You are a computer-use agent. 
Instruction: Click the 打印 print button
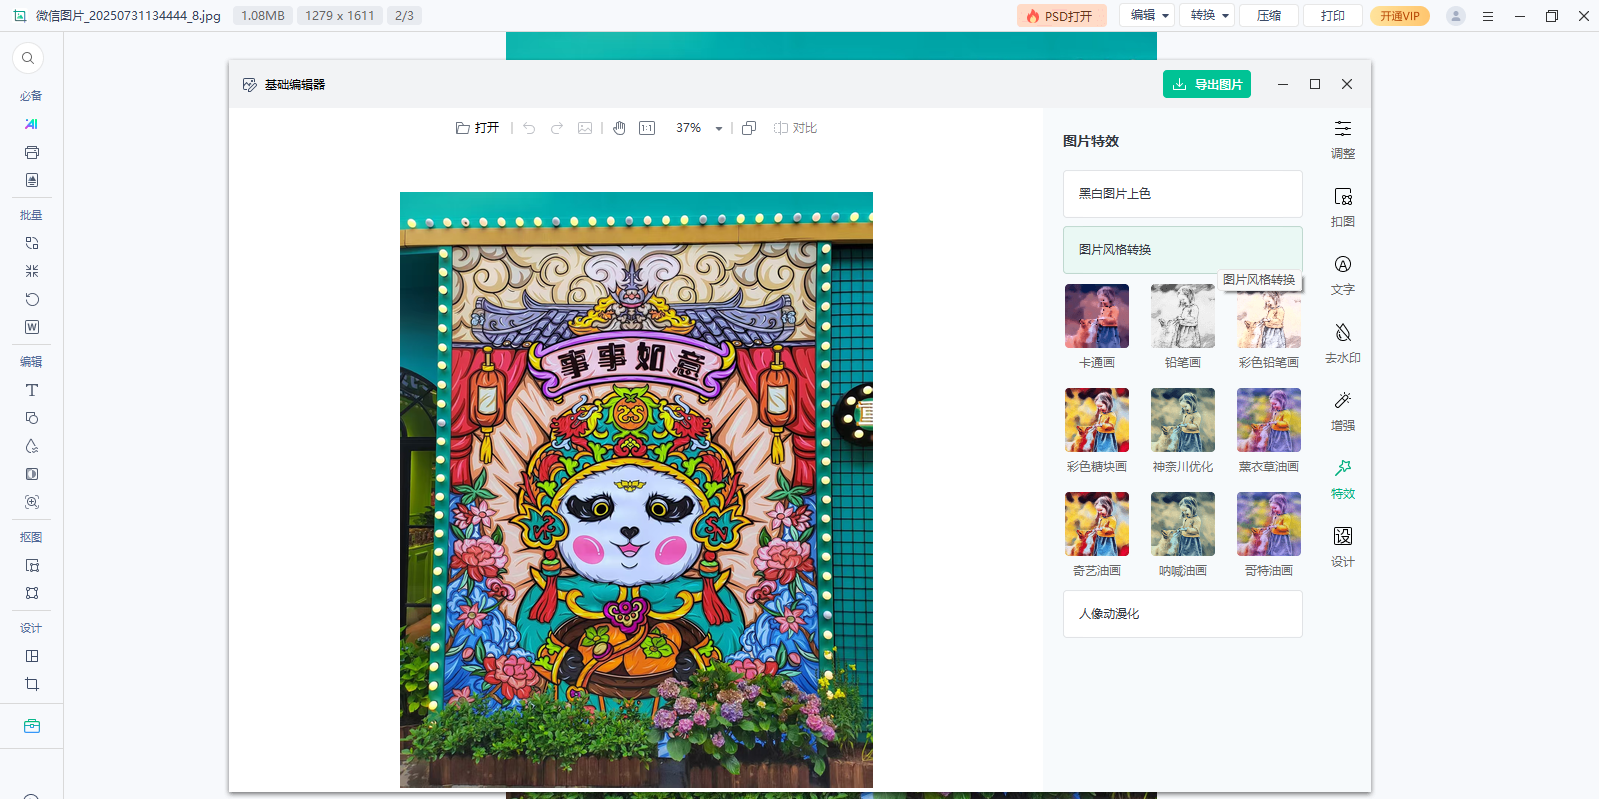[1332, 15]
